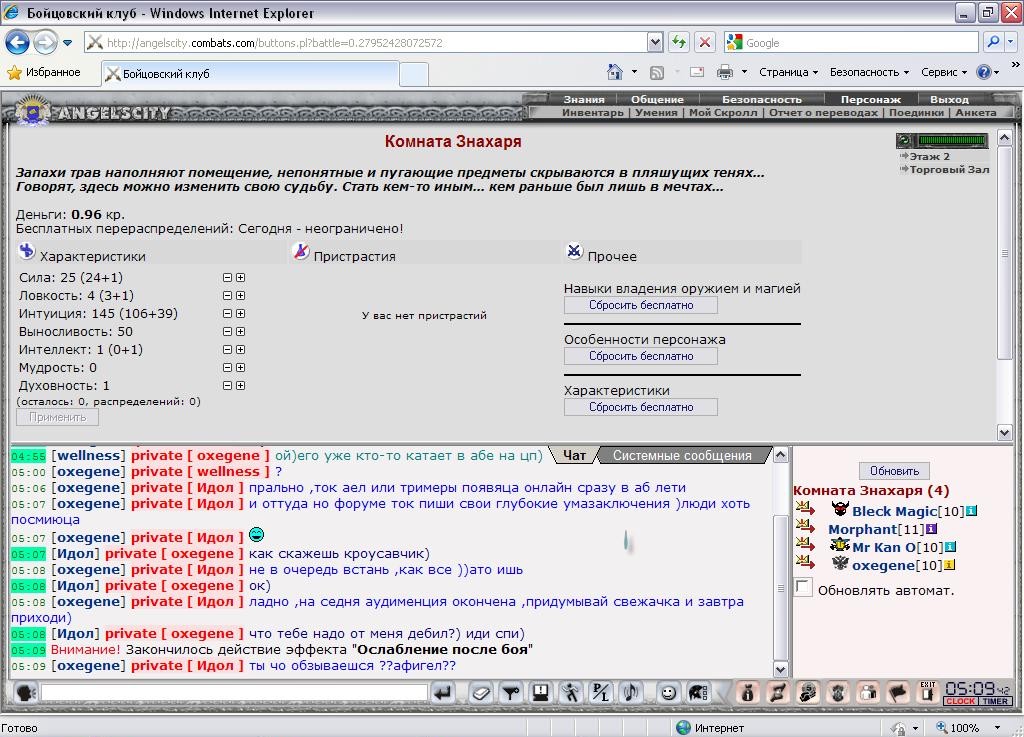The height and width of the screenshot is (737, 1024).
Task: Increase Духовность with its plus box
Action: tap(240, 386)
